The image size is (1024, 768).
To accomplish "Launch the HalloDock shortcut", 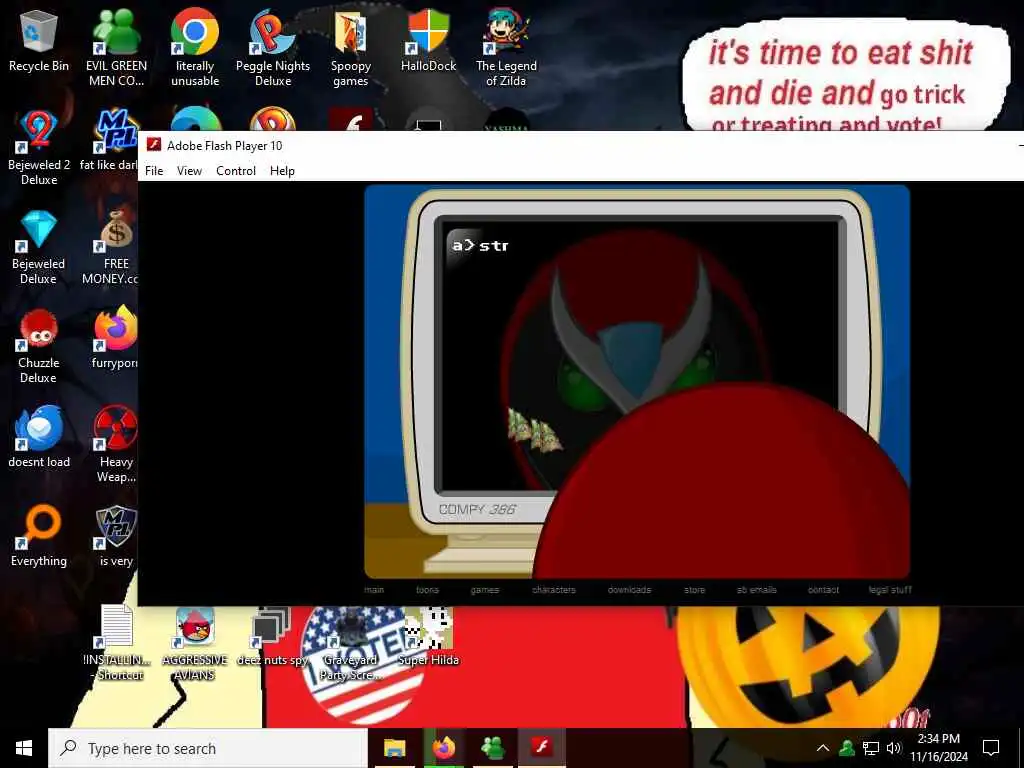I will [x=428, y=40].
